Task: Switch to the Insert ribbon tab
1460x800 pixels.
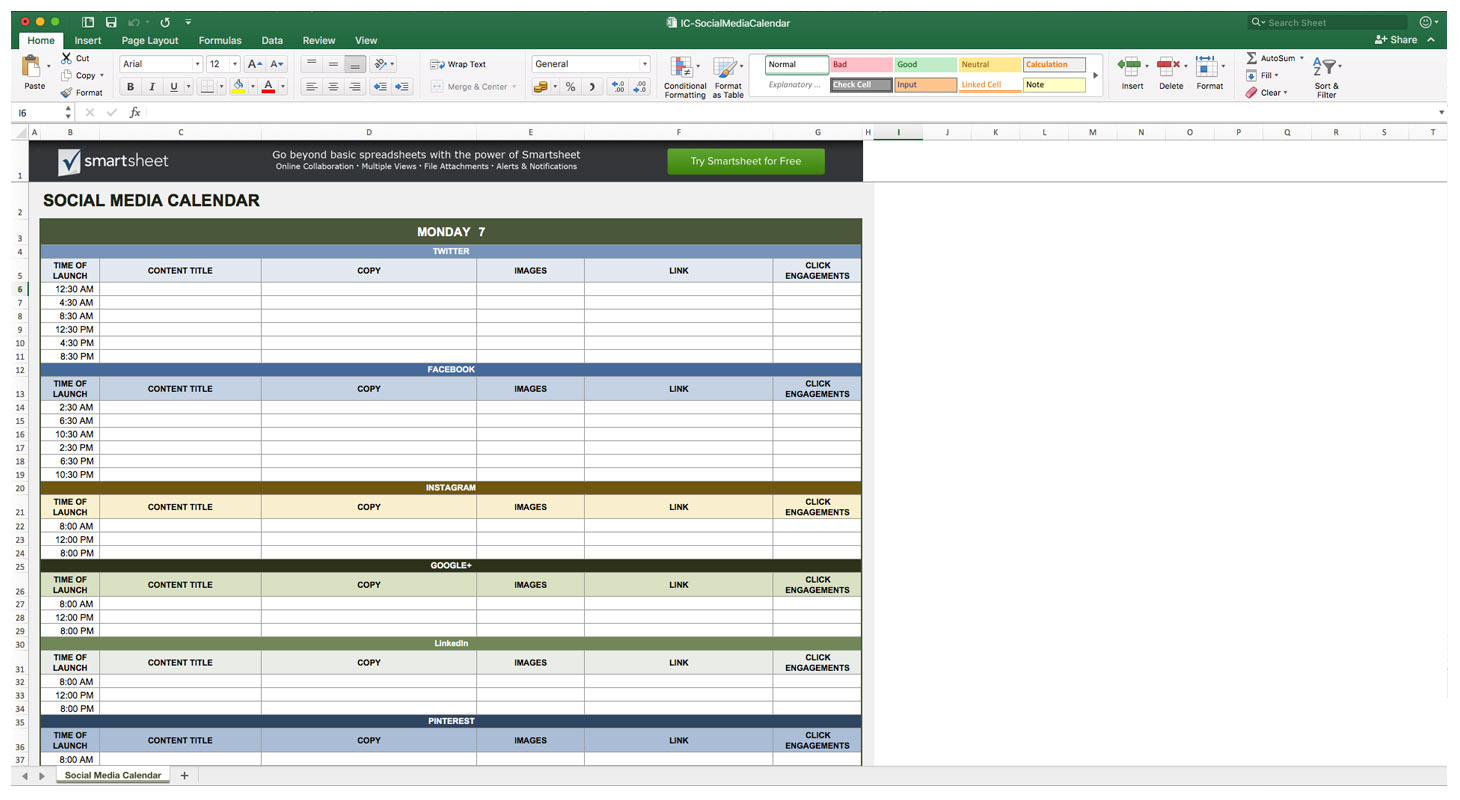Action: 88,40
